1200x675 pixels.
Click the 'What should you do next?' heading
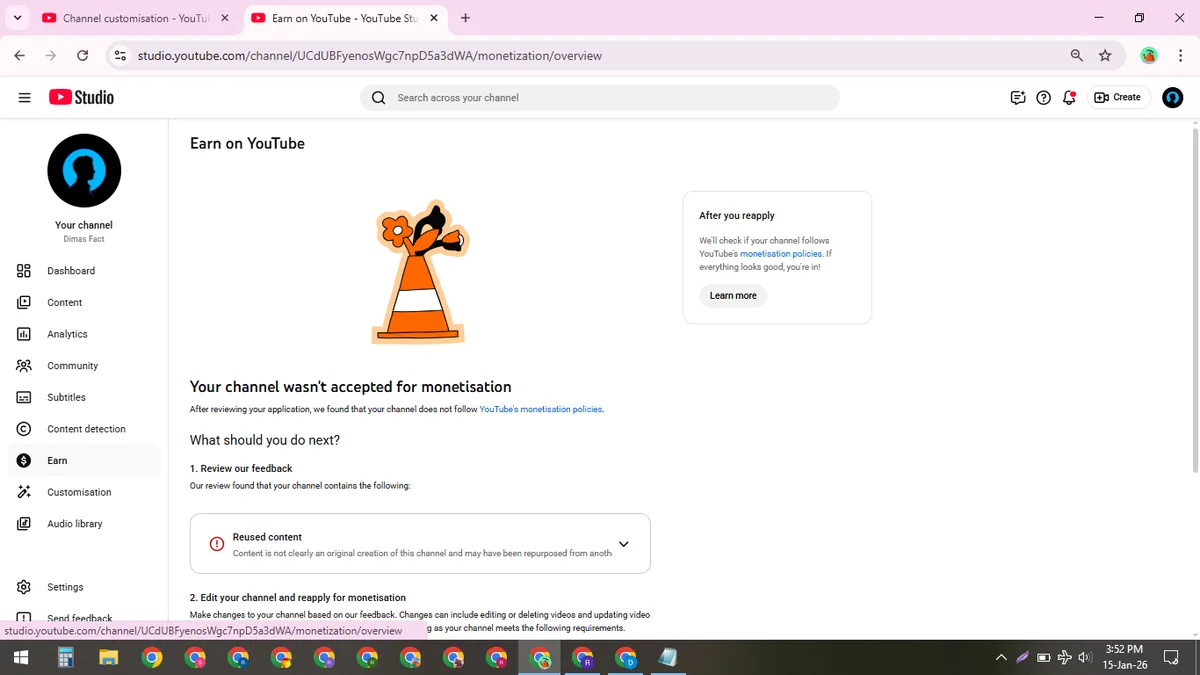(x=265, y=440)
